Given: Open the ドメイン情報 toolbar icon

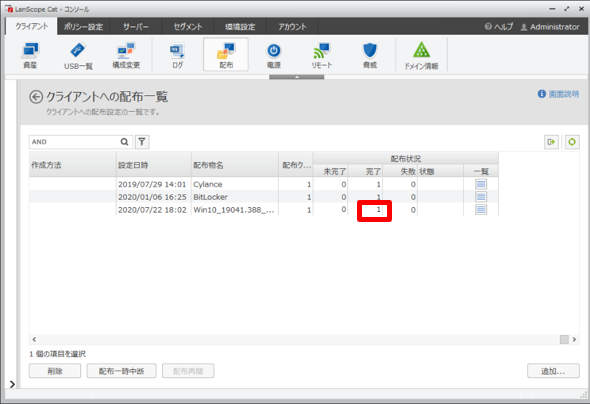Looking at the screenshot, I should tap(421, 55).
